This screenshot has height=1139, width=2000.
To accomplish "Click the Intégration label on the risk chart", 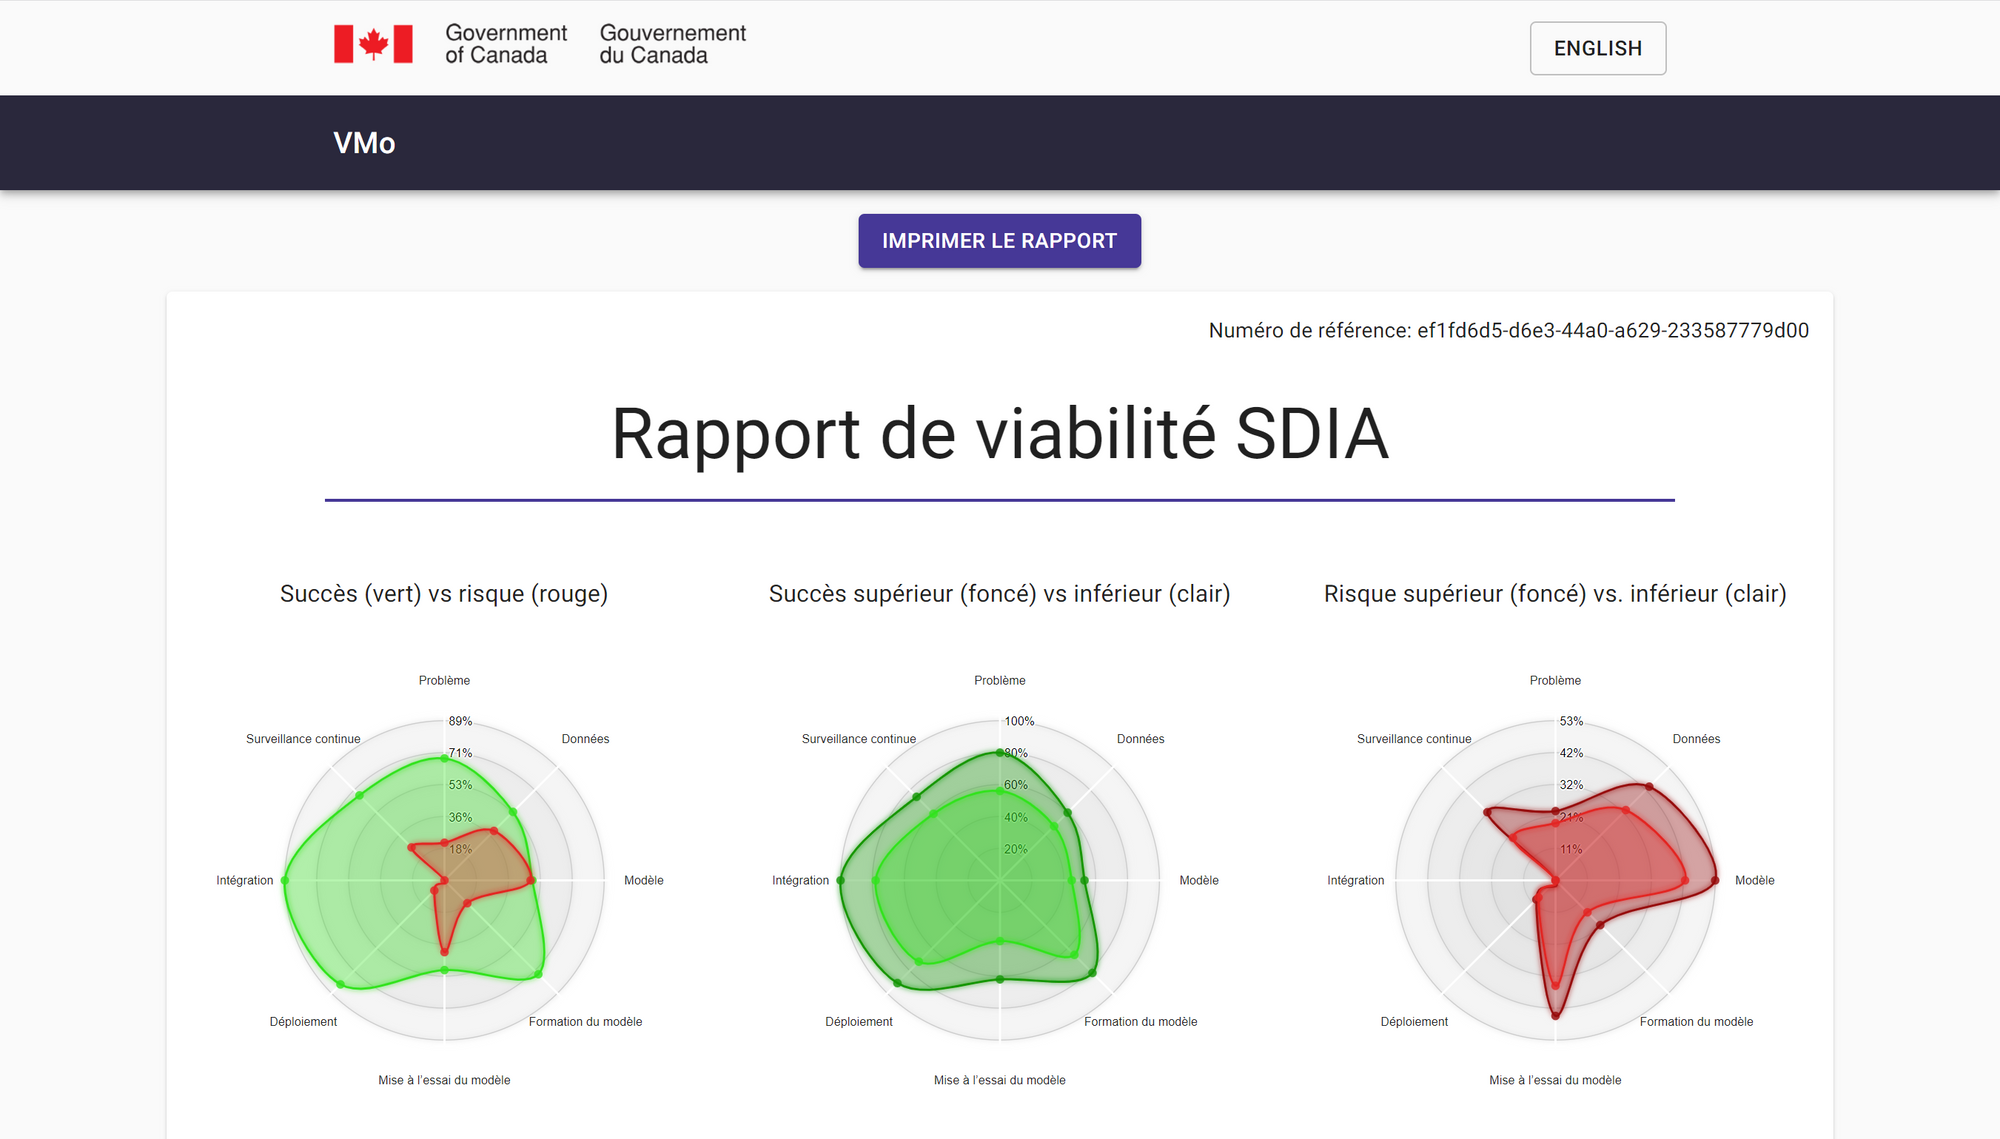I will [1356, 880].
